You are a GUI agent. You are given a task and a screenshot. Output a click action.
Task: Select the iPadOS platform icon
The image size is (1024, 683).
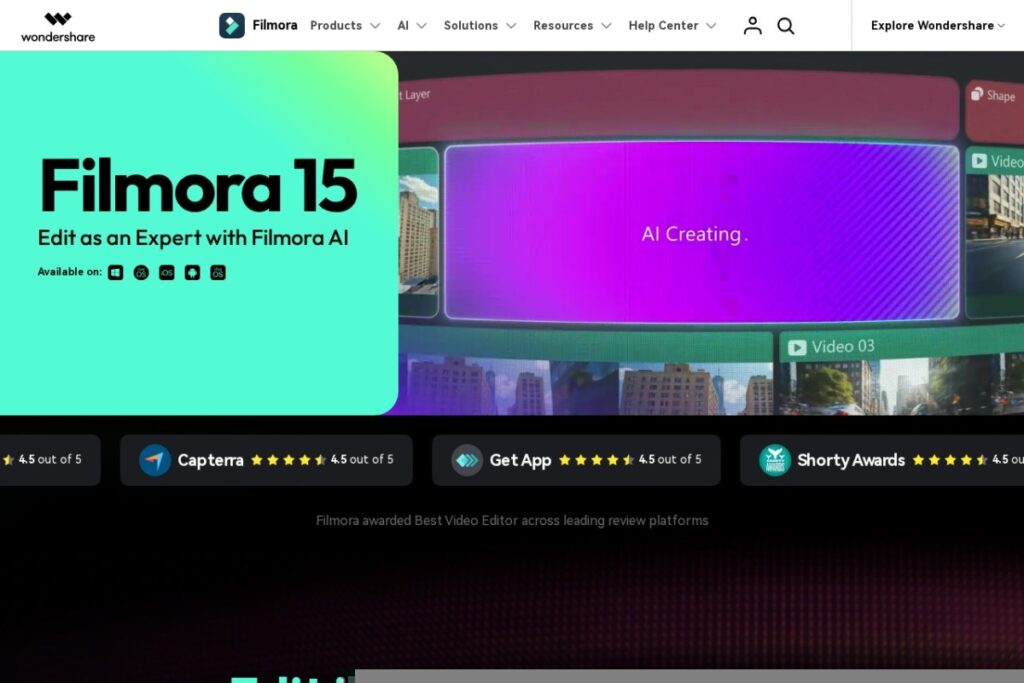point(217,272)
